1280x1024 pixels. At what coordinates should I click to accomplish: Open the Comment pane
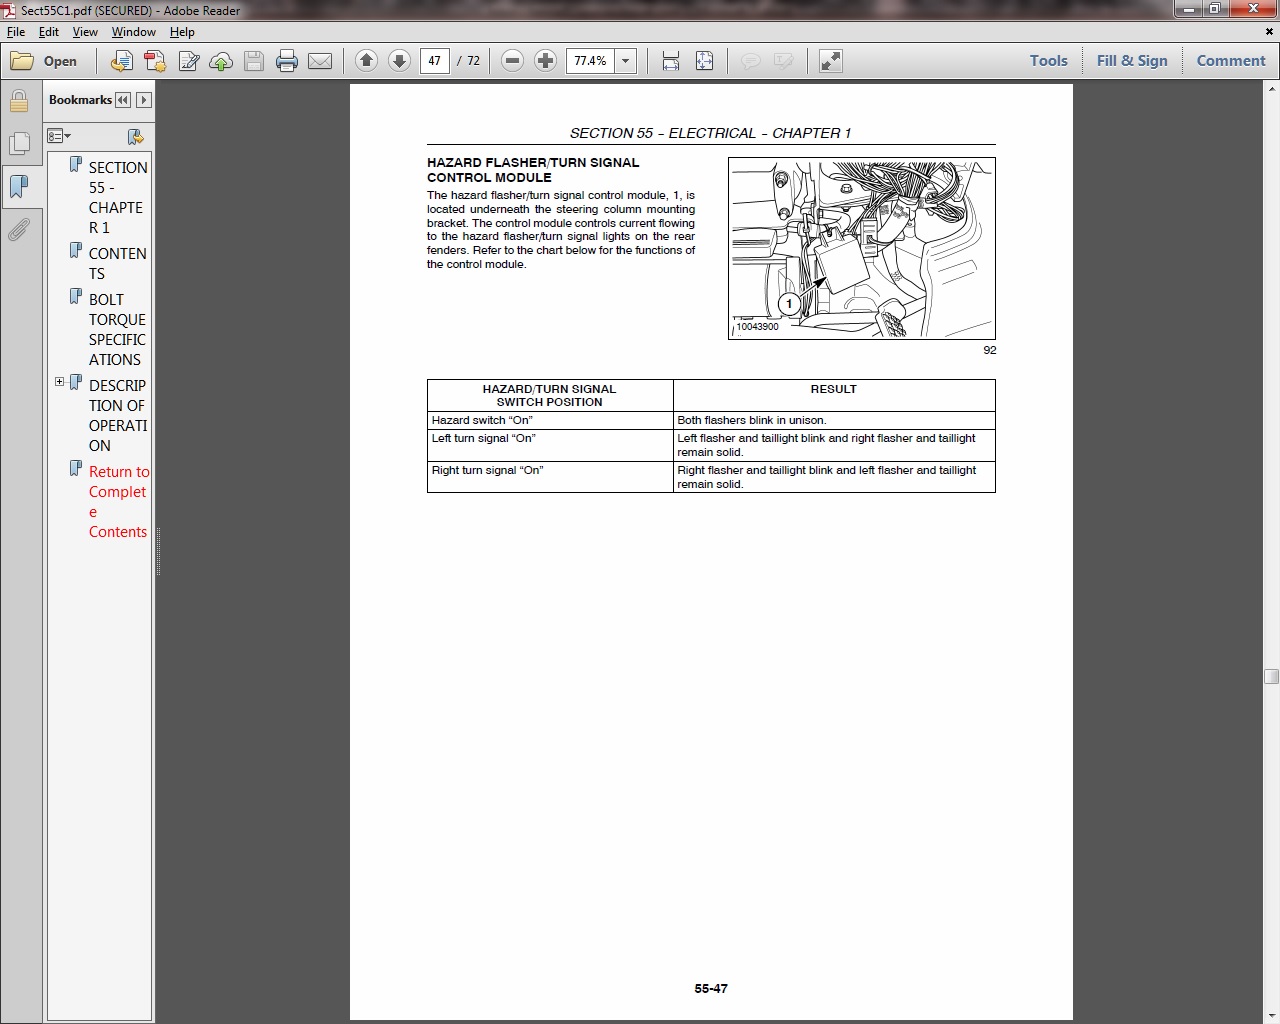(x=1231, y=61)
